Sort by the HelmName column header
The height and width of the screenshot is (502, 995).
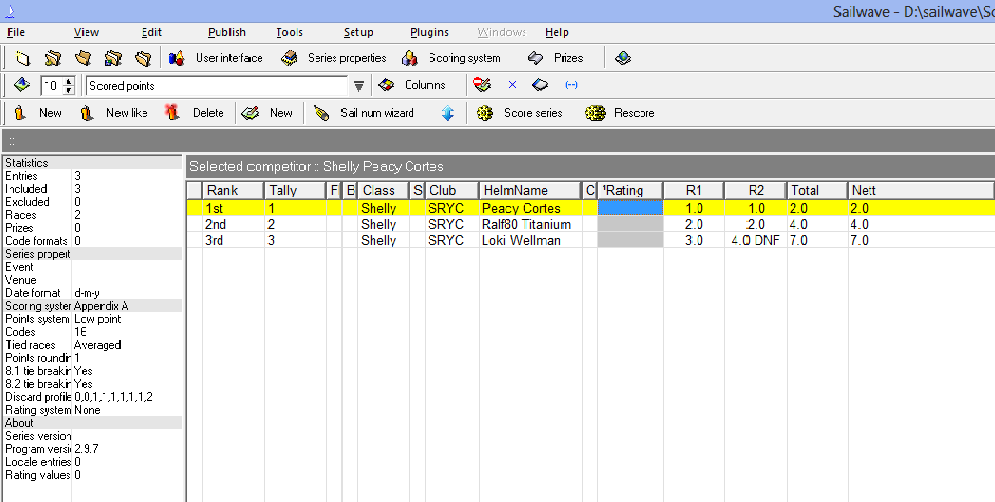click(x=529, y=190)
